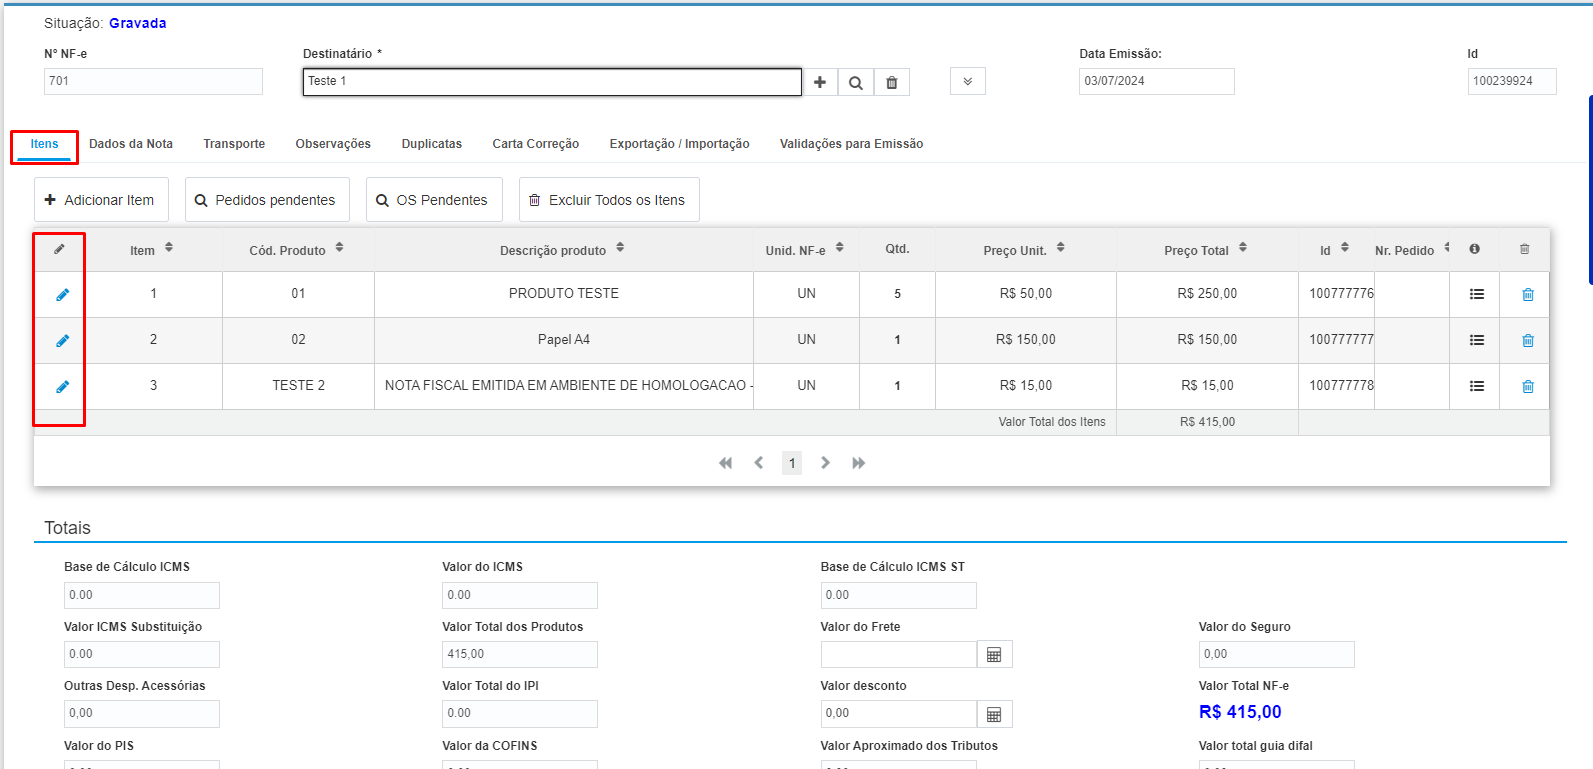Sort table by Descrição produto column
This screenshot has width=1593, height=769.
tap(620, 247)
